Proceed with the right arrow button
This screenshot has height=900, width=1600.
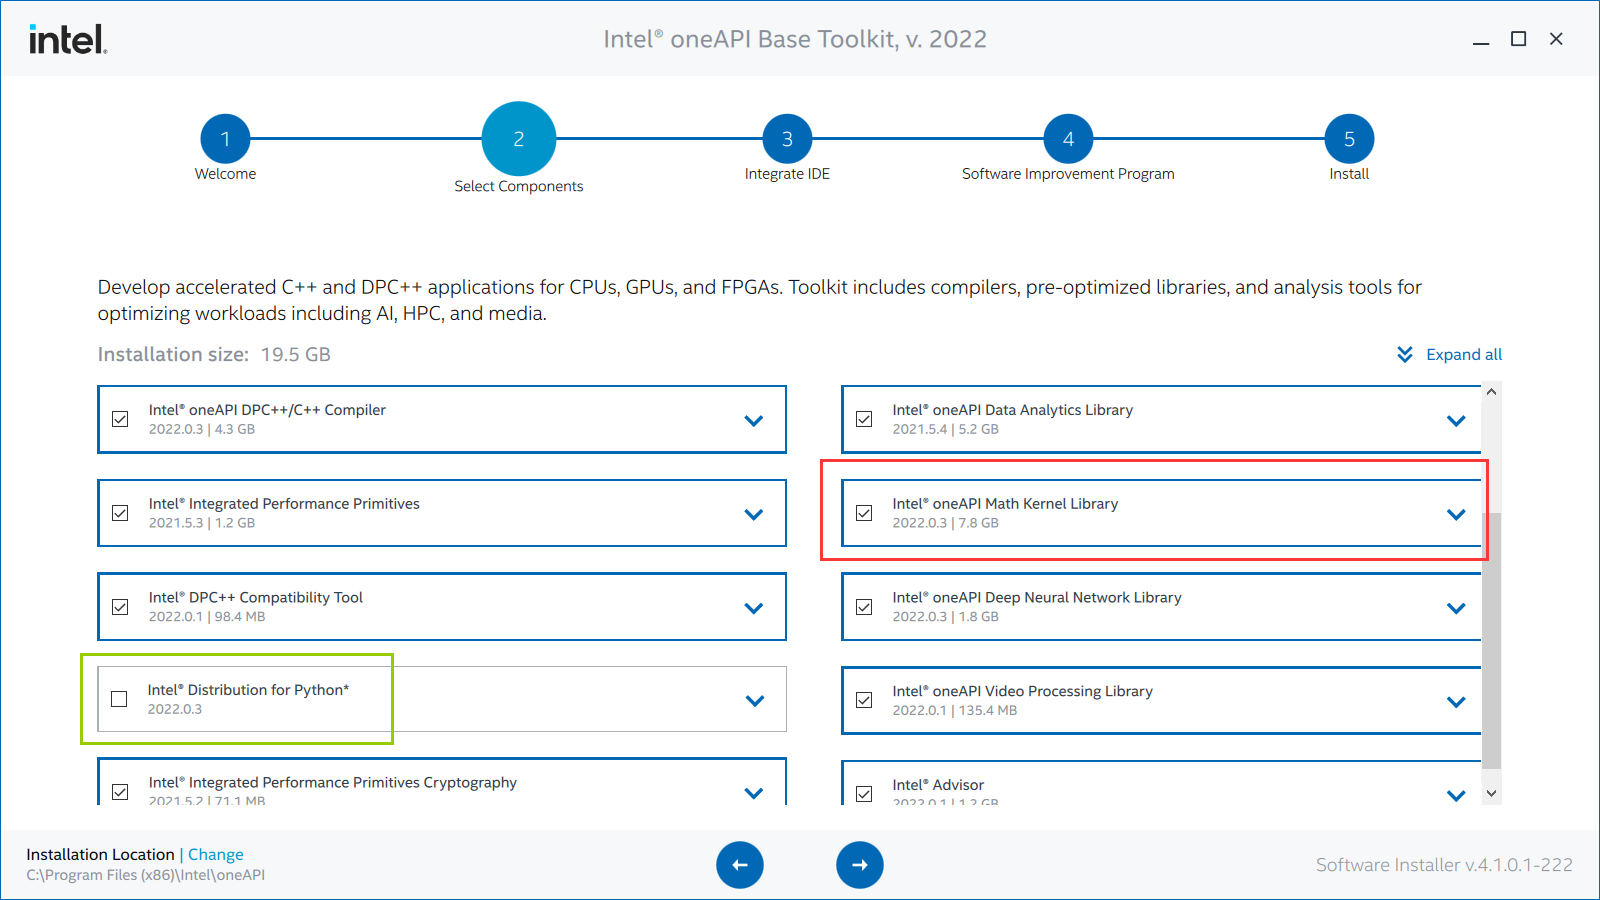coord(860,865)
